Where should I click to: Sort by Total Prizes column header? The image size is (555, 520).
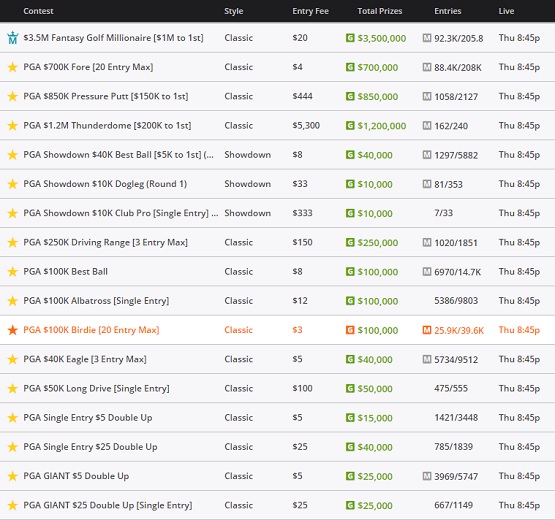379,11
